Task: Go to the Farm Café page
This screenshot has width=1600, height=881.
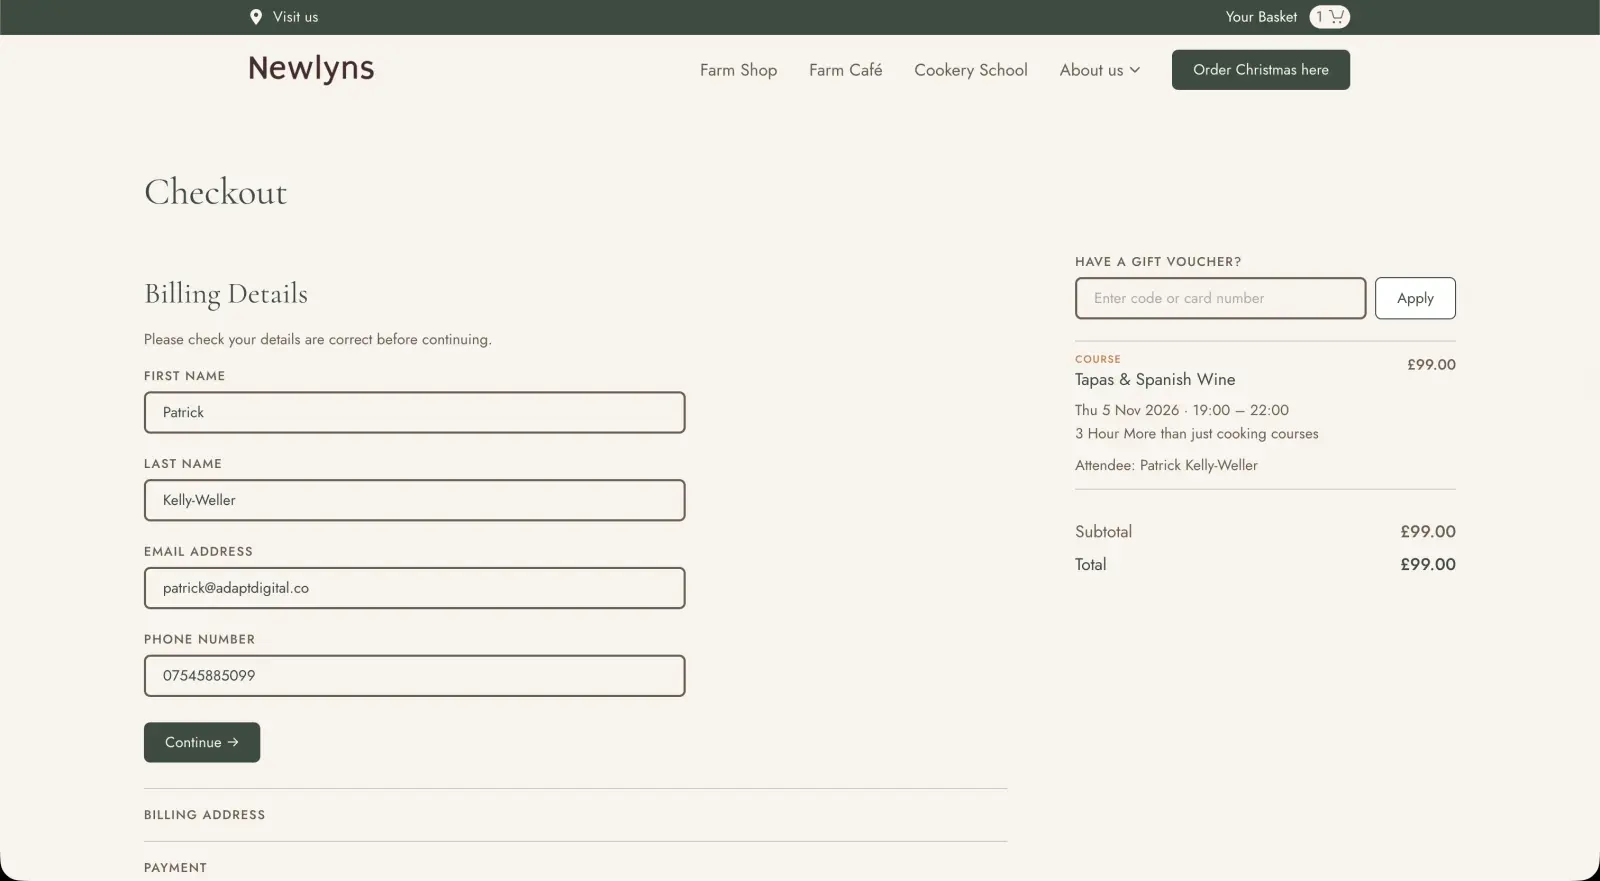Action: click(x=845, y=70)
